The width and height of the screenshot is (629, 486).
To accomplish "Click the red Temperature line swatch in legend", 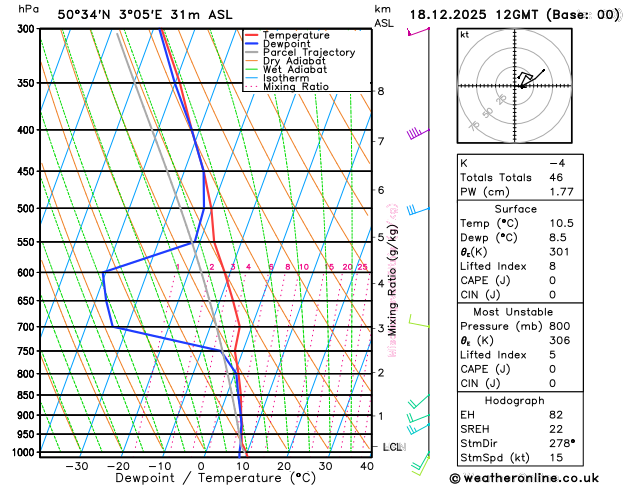I will coord(252,35).
